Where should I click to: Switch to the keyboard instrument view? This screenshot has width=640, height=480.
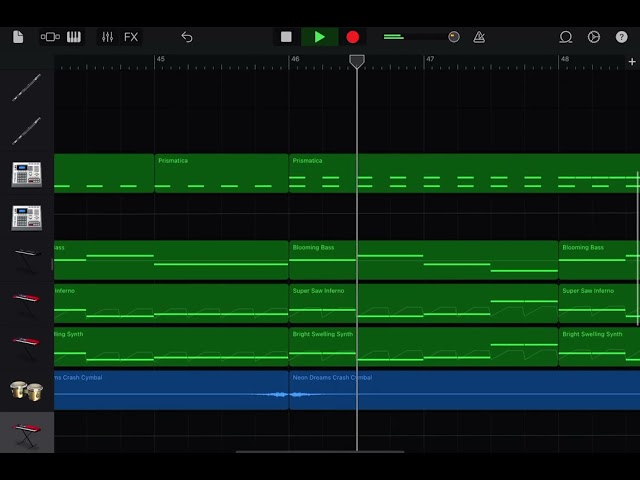(74, 37)
